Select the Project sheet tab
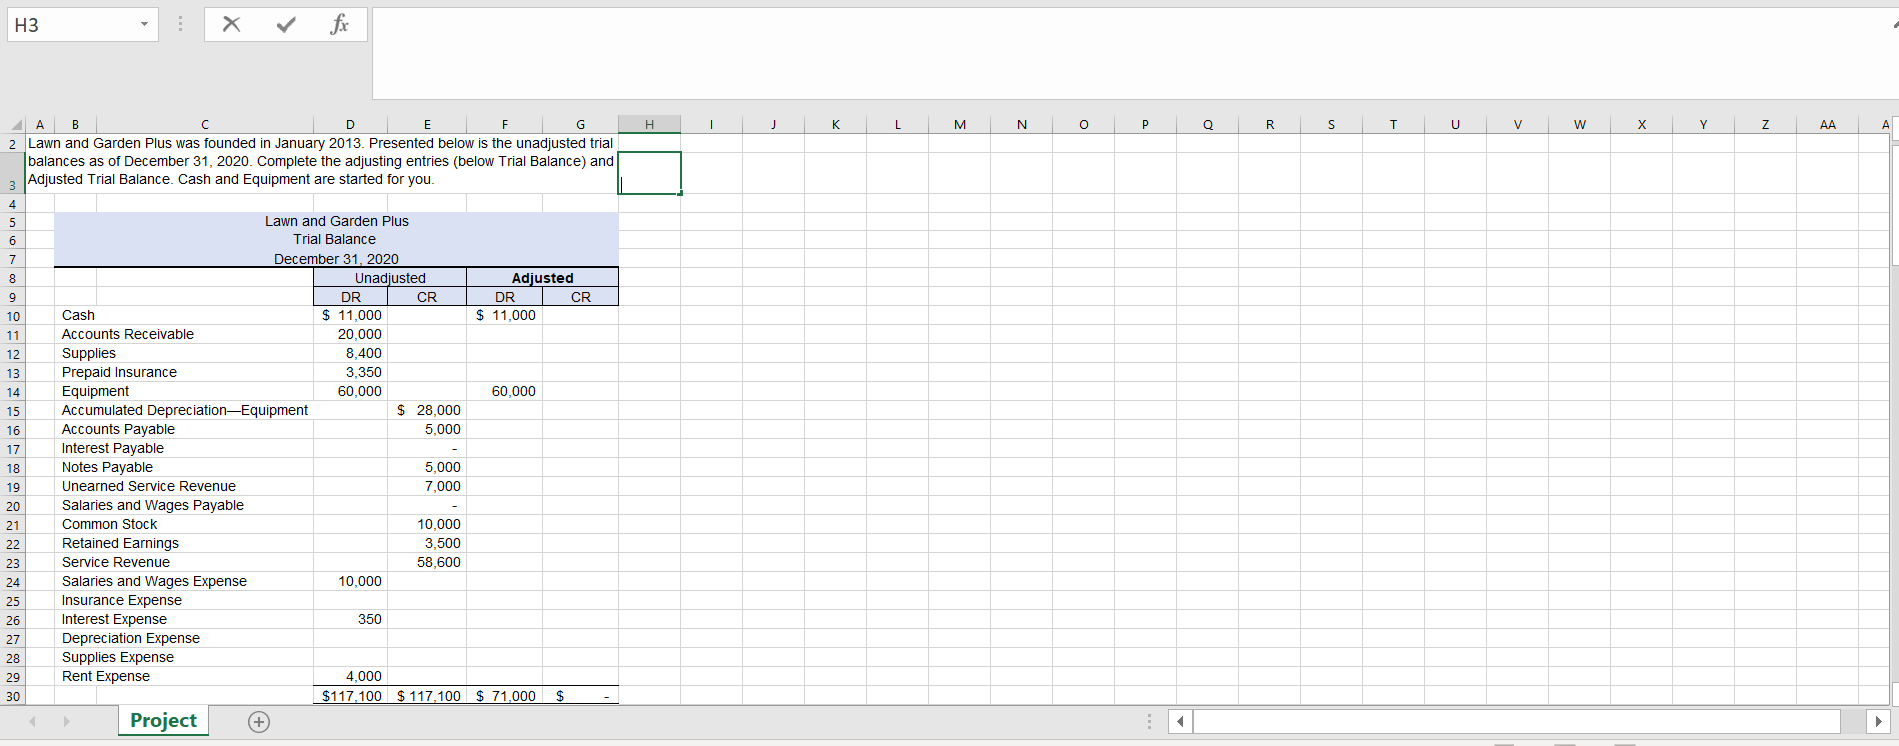1899x746 pixels. tap(163, 721)
